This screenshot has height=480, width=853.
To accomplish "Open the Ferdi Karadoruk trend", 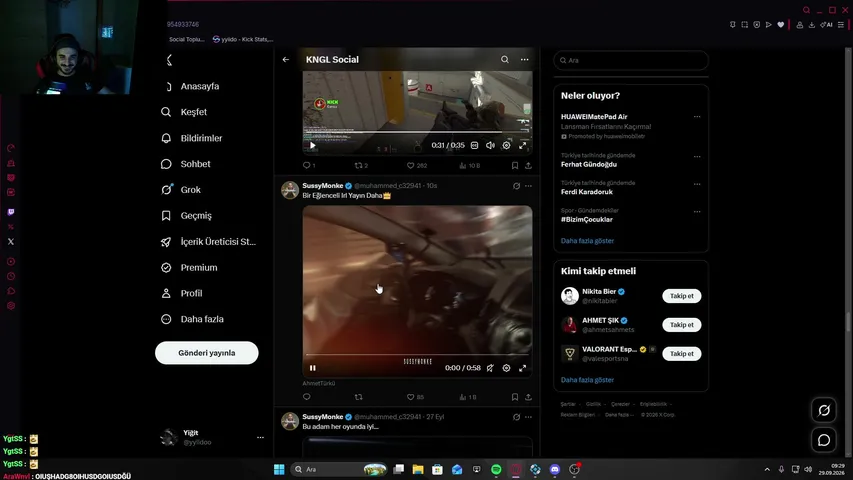I will click(x=586, y=192).
